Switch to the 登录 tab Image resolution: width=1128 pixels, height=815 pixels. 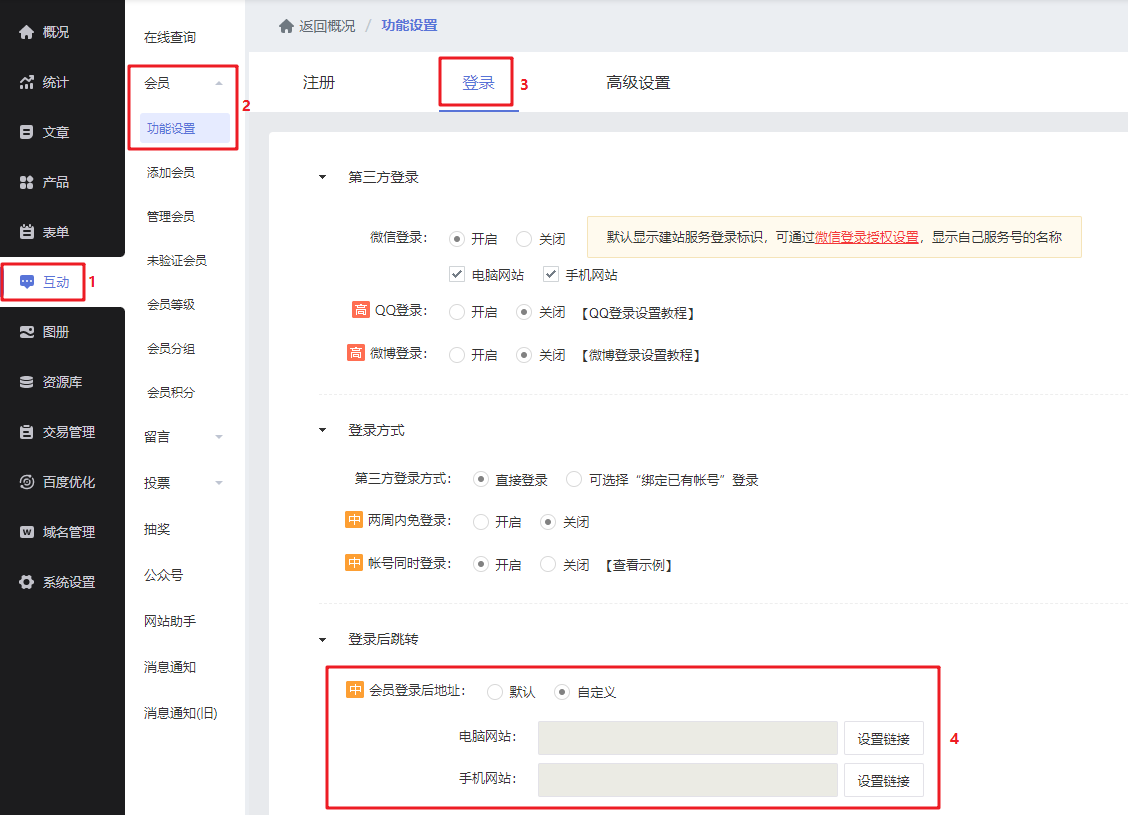(478, 83)
